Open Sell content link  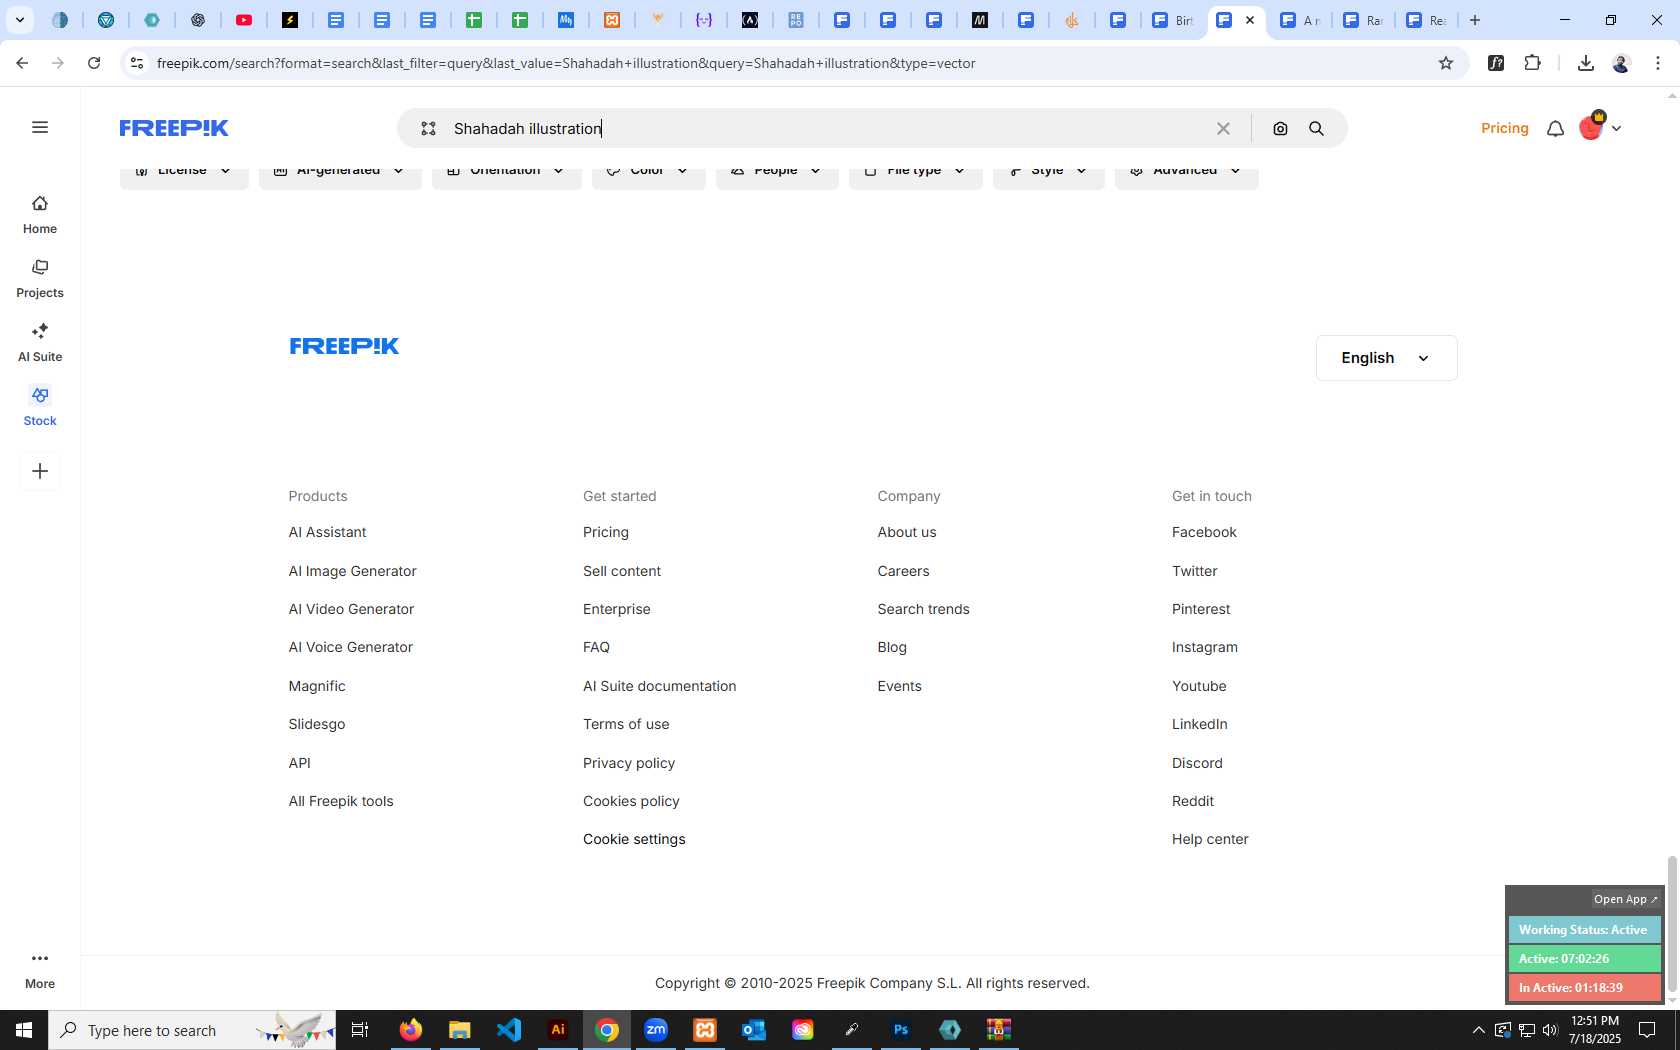click(622, 571)
